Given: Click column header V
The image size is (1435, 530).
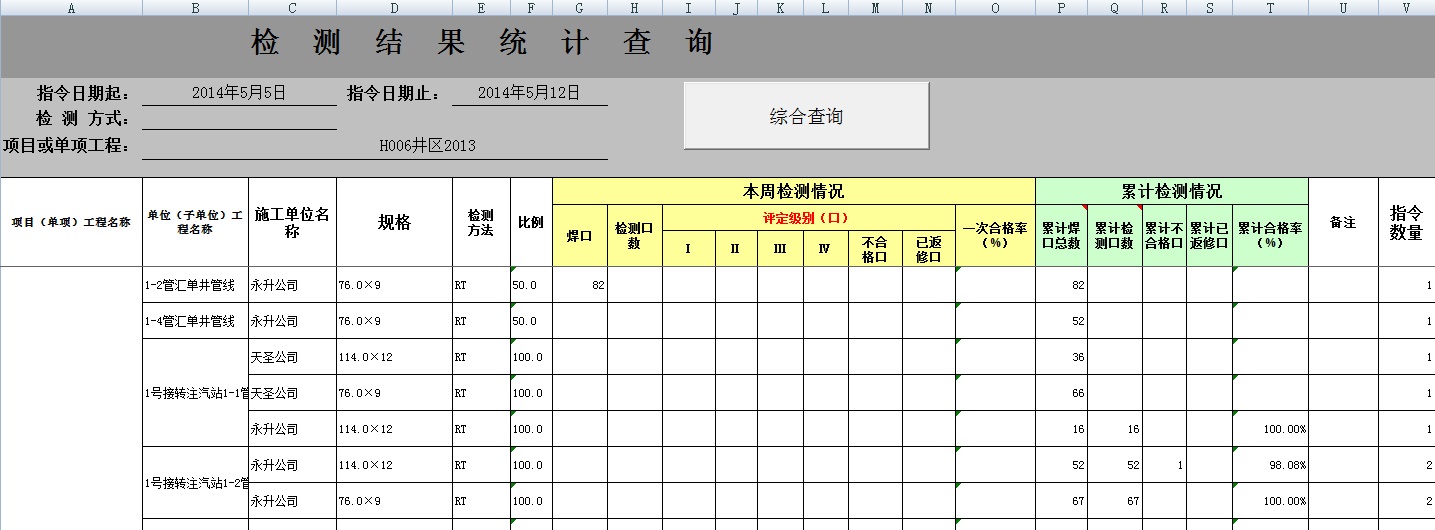Looking at the screenshot, I should [x=1406, y=8].
